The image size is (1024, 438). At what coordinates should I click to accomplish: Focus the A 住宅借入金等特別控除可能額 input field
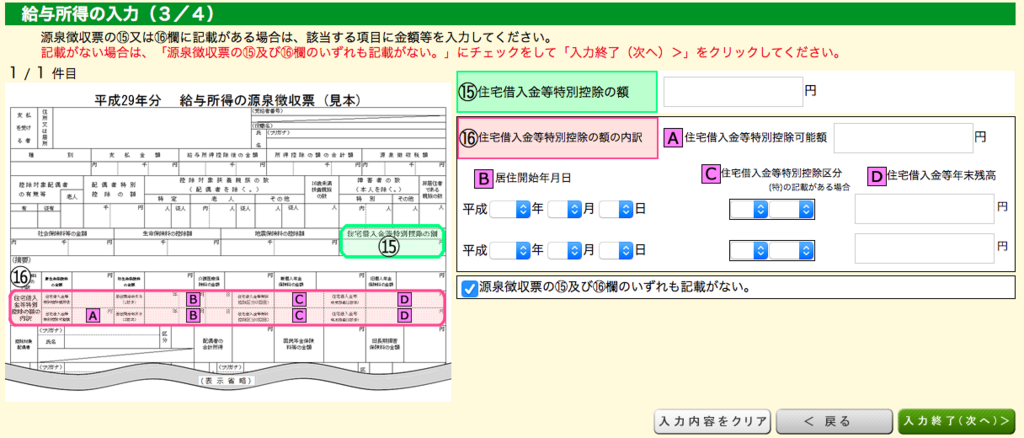[903, 137]
